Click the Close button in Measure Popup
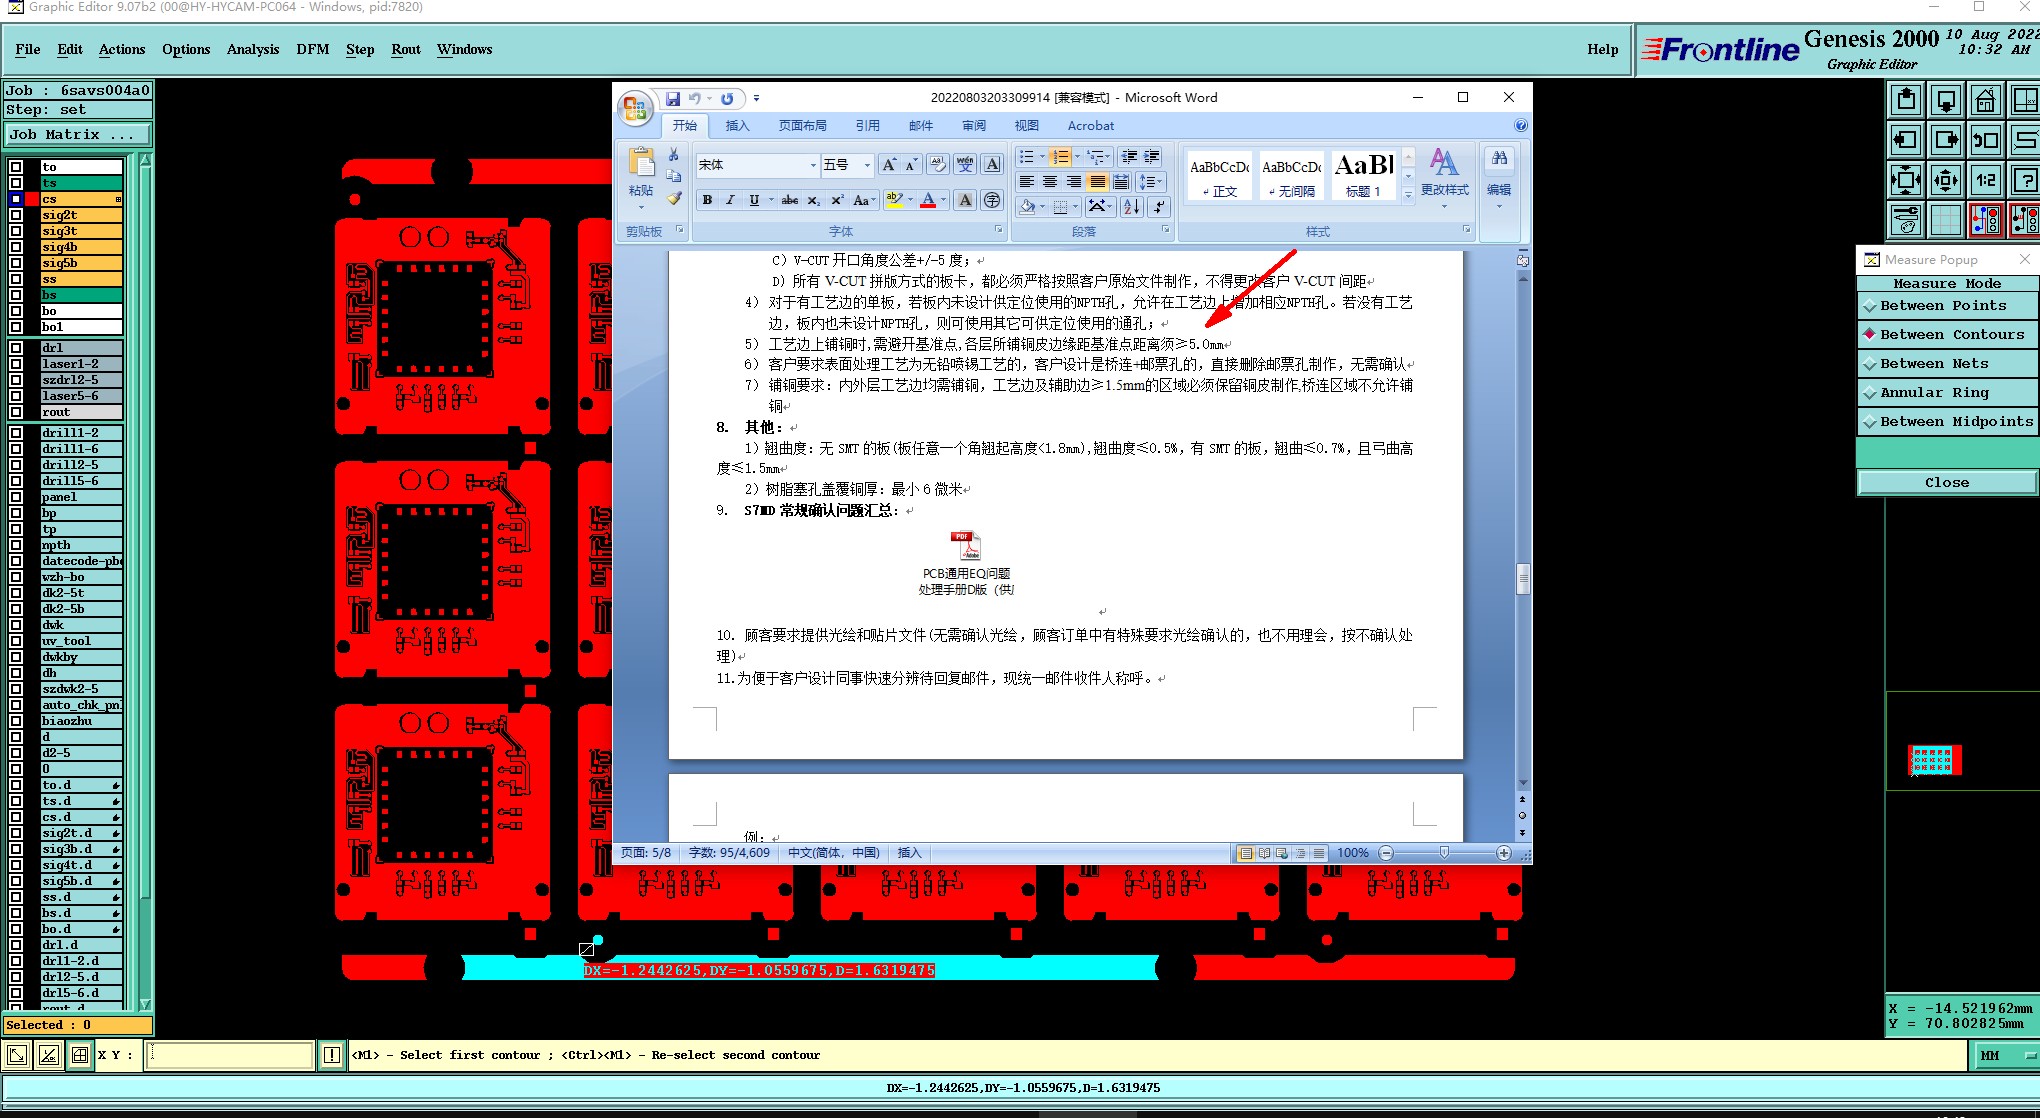The image size is (2040, 1118). coord(1946,482)
